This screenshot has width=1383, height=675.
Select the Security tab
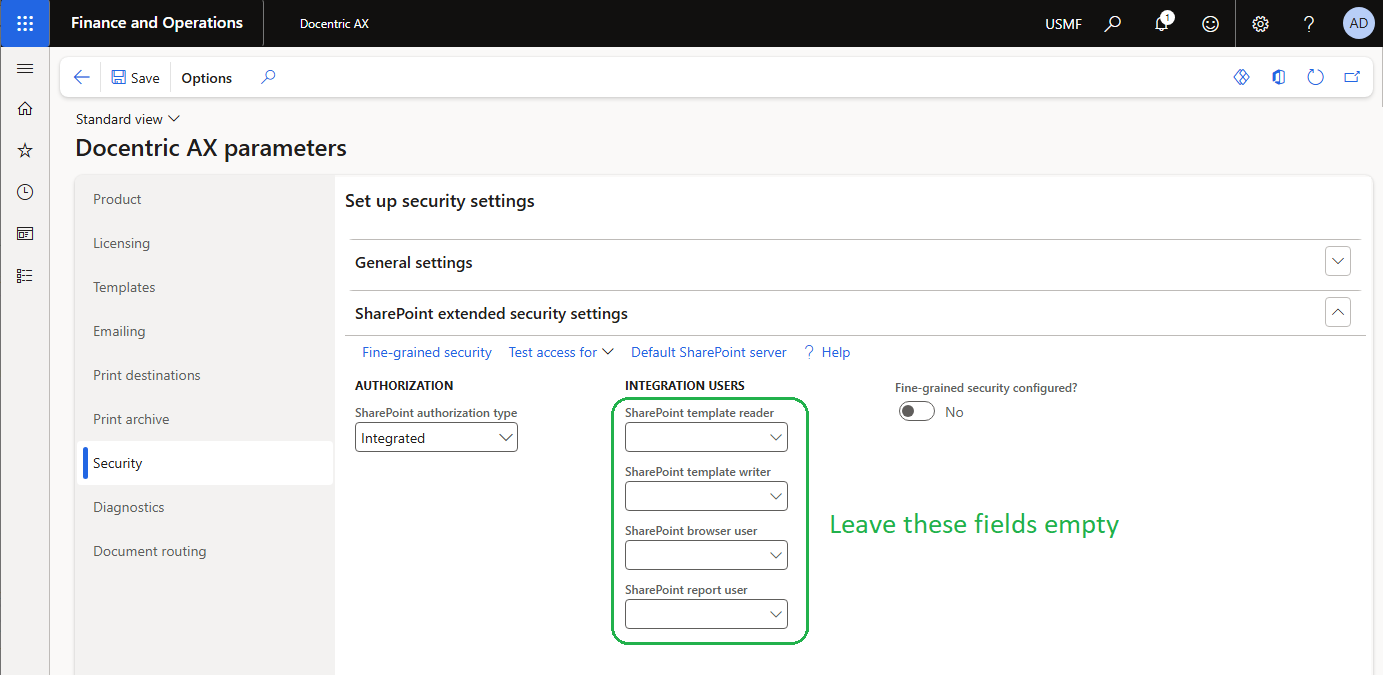[204, 463]
